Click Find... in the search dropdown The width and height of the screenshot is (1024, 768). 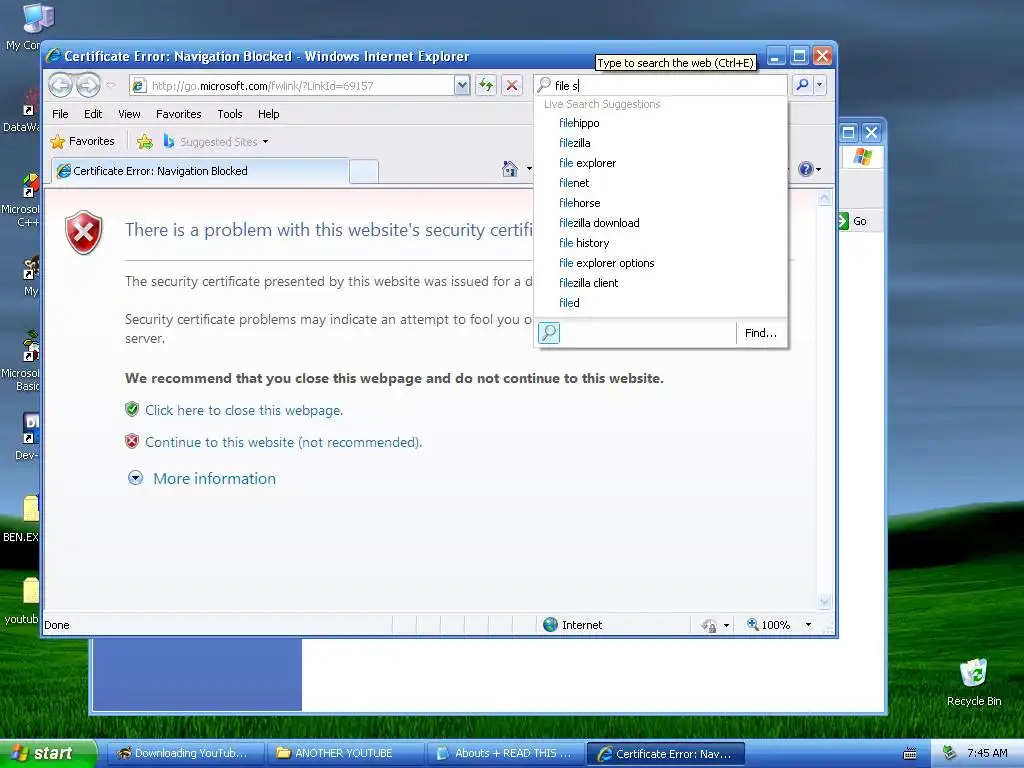(761, 333)
